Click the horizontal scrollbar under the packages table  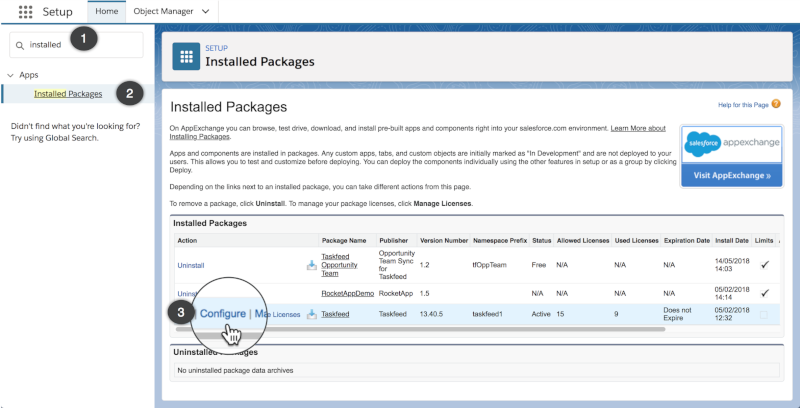(x=420, y=329)
